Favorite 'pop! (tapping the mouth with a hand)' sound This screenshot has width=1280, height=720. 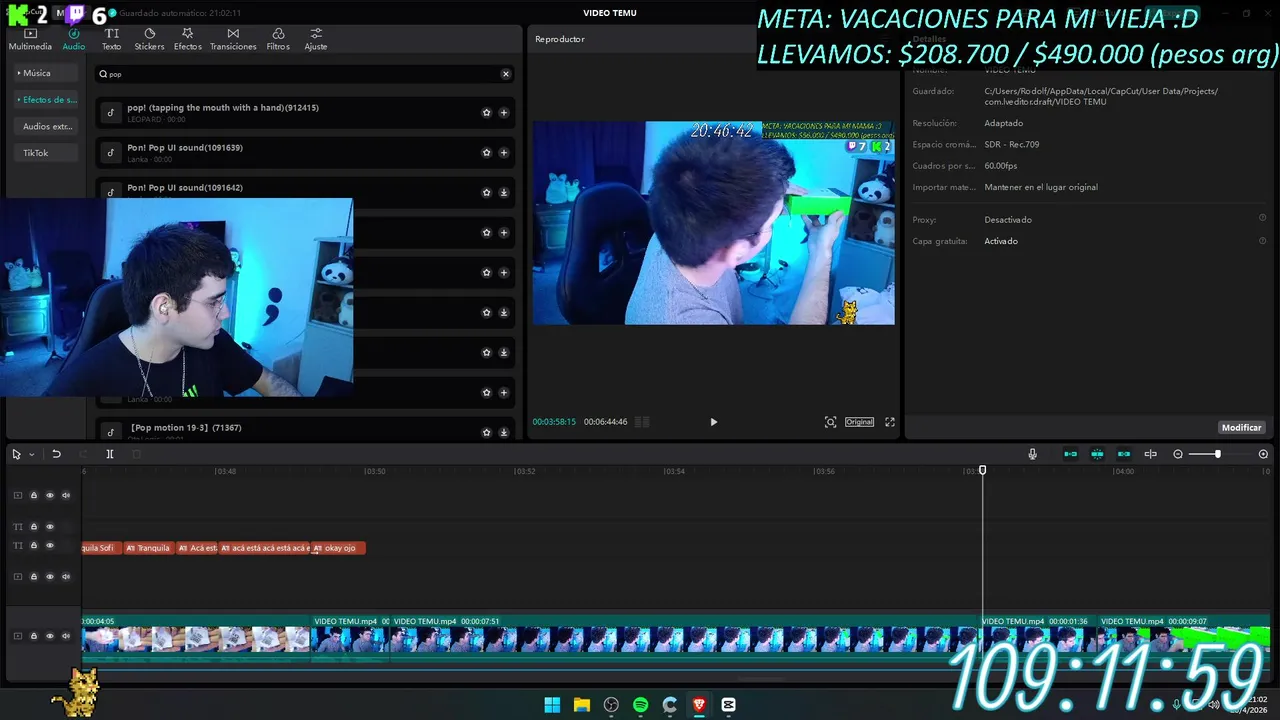point(486,113)
